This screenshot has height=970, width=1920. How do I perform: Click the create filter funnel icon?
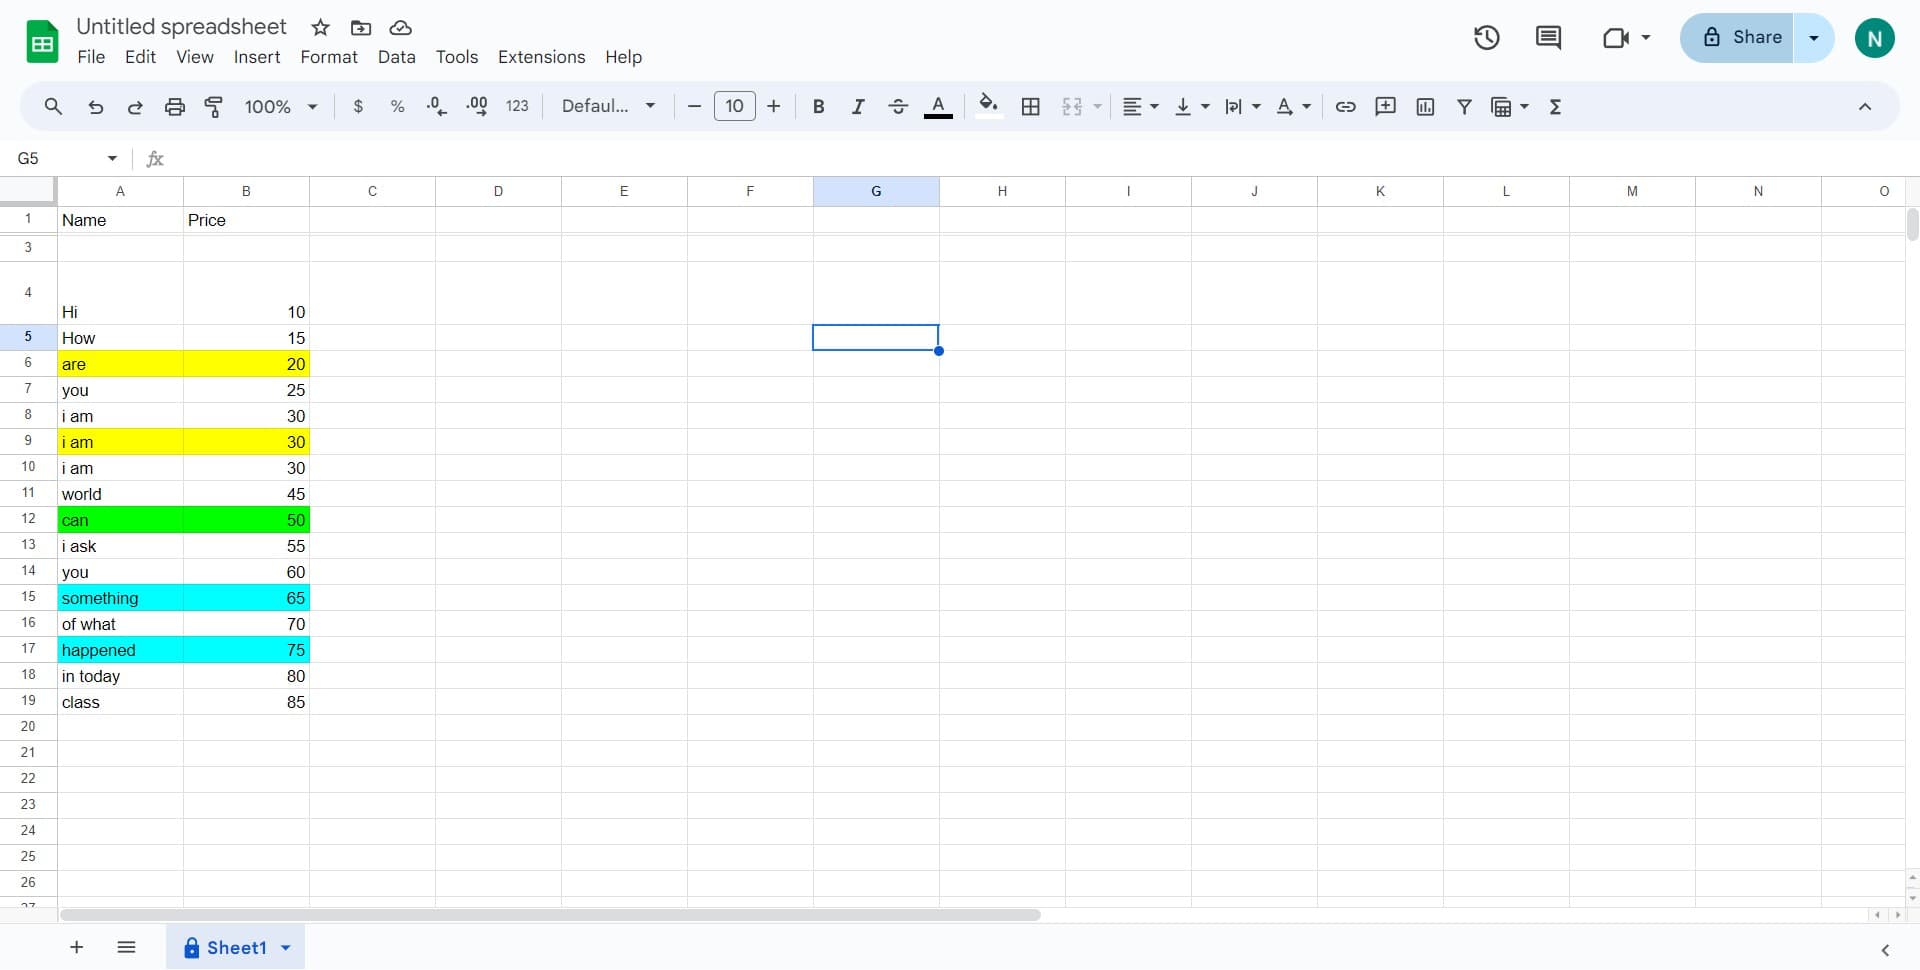click(1464, 107)
